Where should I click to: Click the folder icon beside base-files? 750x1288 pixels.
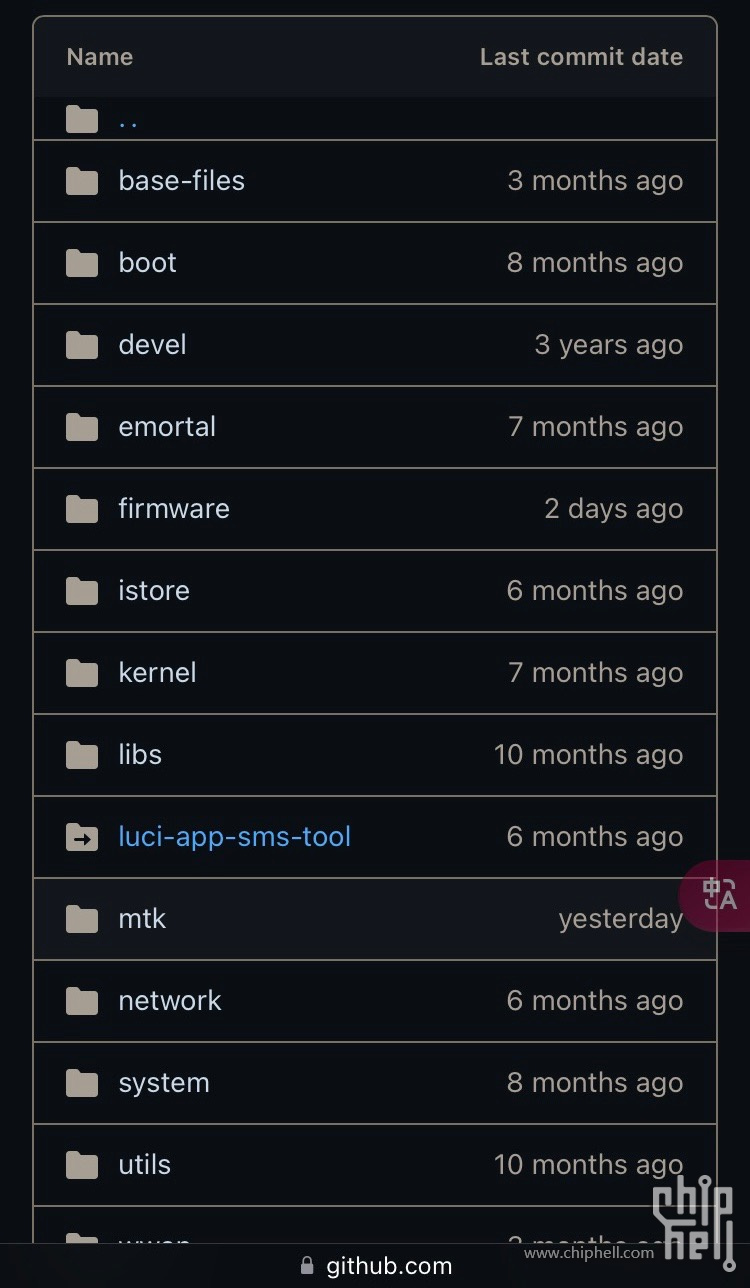tap(82, 181)
